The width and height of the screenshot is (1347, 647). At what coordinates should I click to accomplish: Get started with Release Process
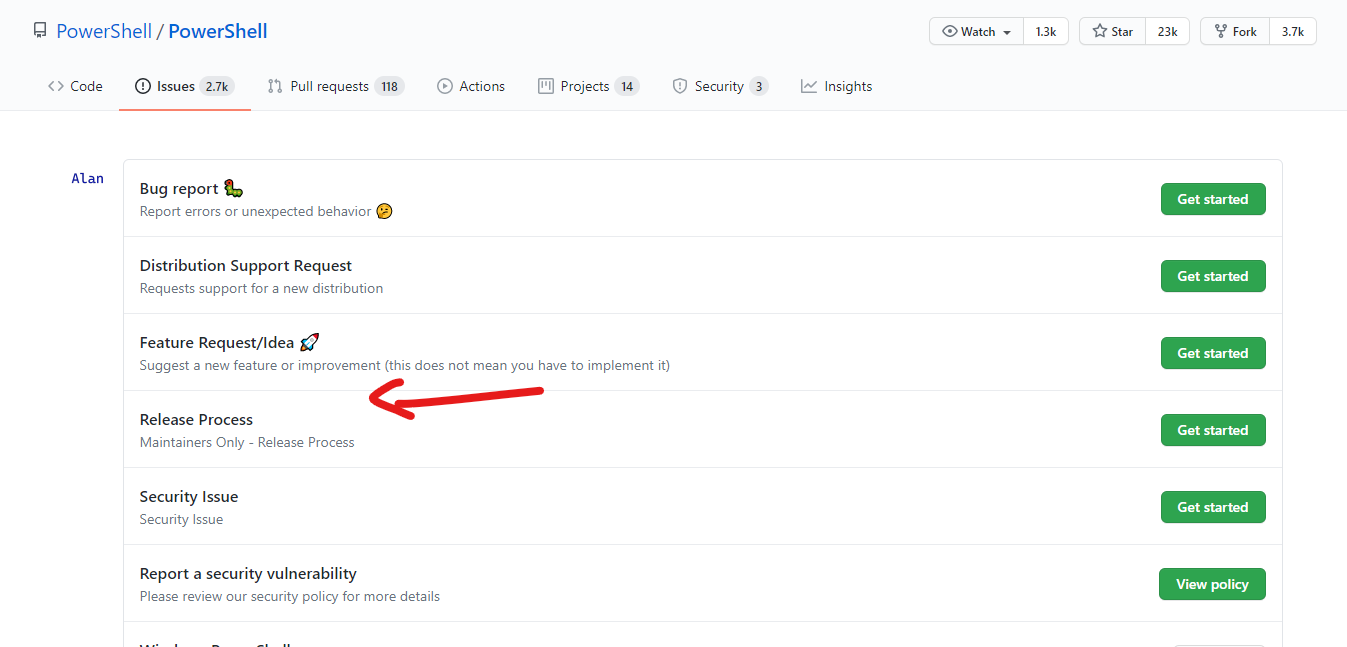[1213, 430]
